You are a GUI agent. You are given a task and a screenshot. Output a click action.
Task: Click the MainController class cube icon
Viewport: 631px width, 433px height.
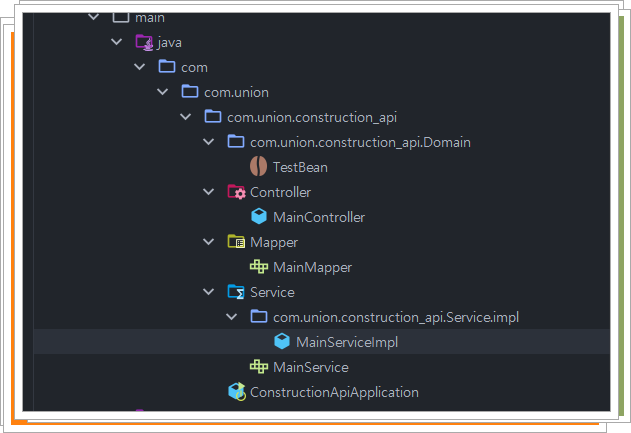point(259,216)
